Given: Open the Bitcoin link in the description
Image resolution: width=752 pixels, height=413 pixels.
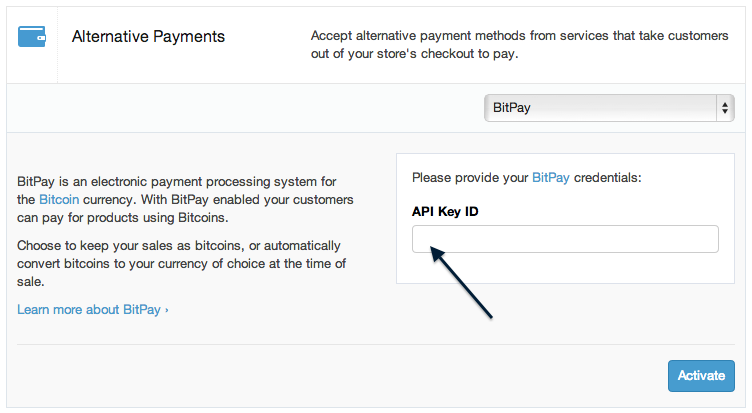Looking at the screenshot, I should pyautogui.click(x=59, y=200).
